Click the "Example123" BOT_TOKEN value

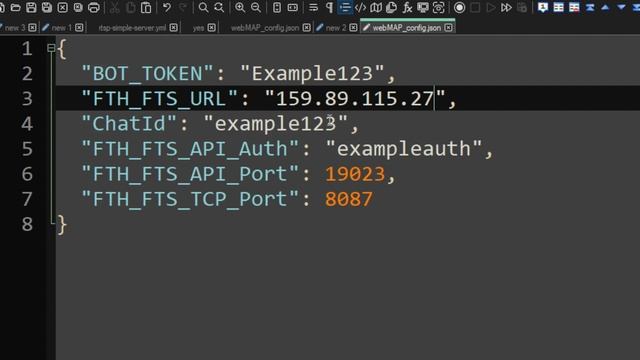312,73
